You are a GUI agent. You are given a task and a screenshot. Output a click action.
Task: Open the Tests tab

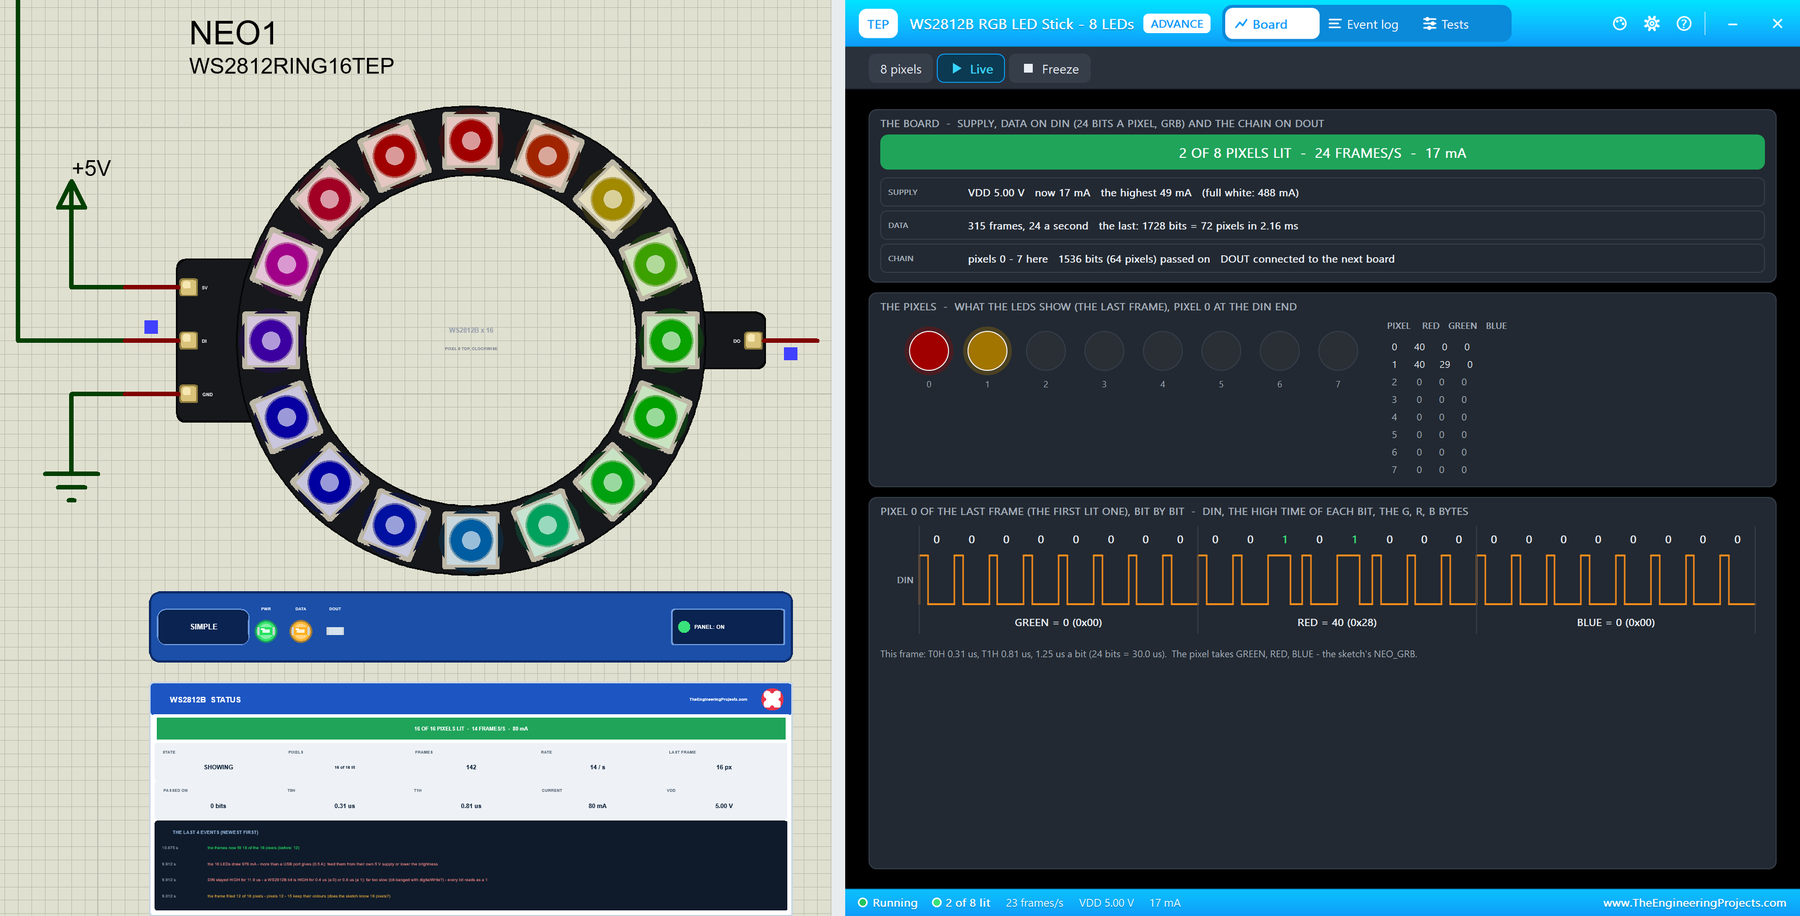[1446, 24]
